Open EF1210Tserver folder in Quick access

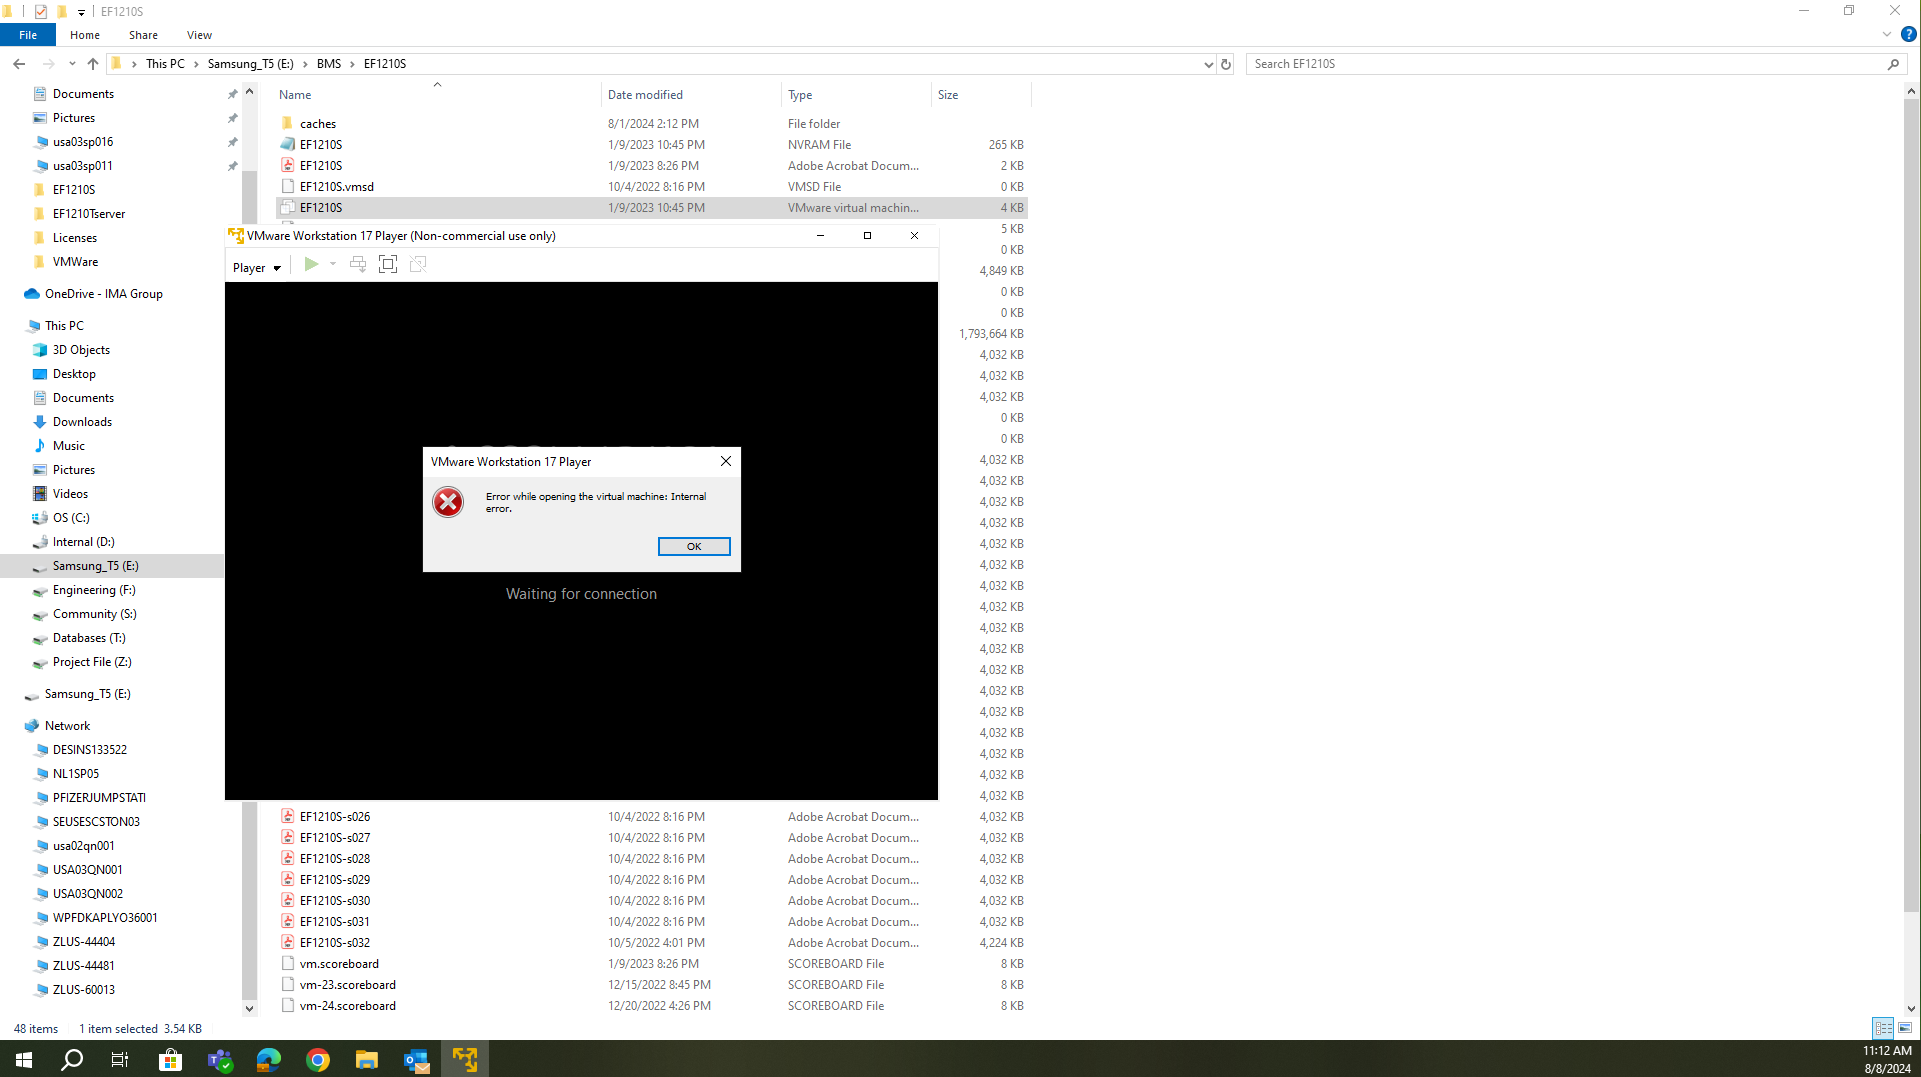[x=89, y=214]
